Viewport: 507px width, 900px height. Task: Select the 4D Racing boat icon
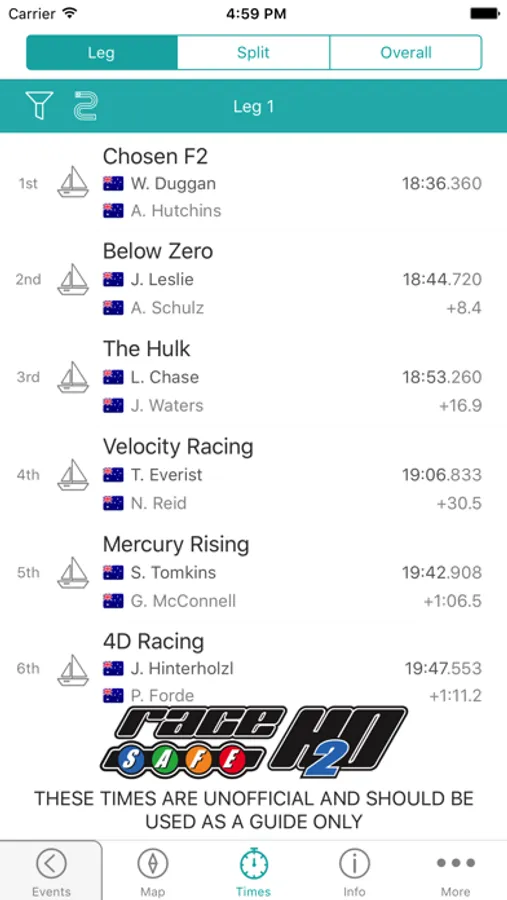[73, 670]
